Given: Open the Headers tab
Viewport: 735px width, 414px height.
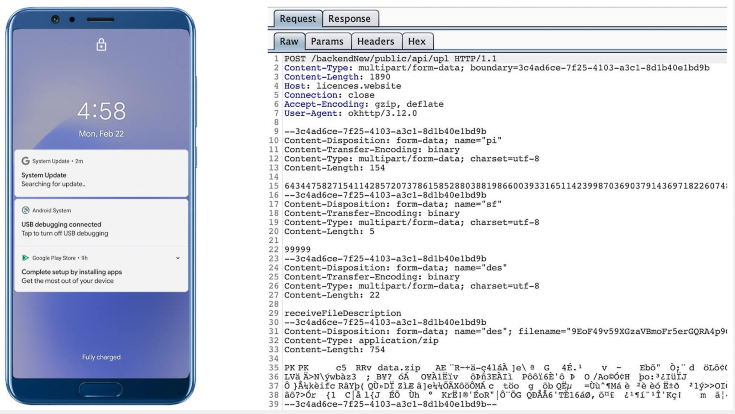Looking at the screenshot, I should tap(376, 41).
